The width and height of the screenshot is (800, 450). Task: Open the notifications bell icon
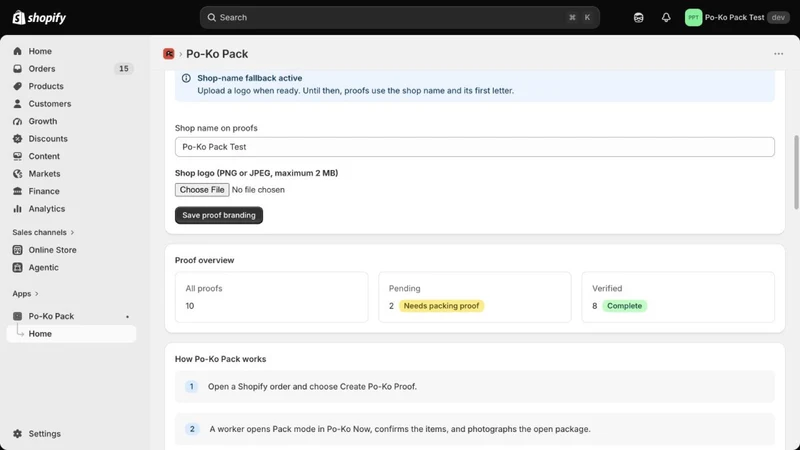[666, 17]
